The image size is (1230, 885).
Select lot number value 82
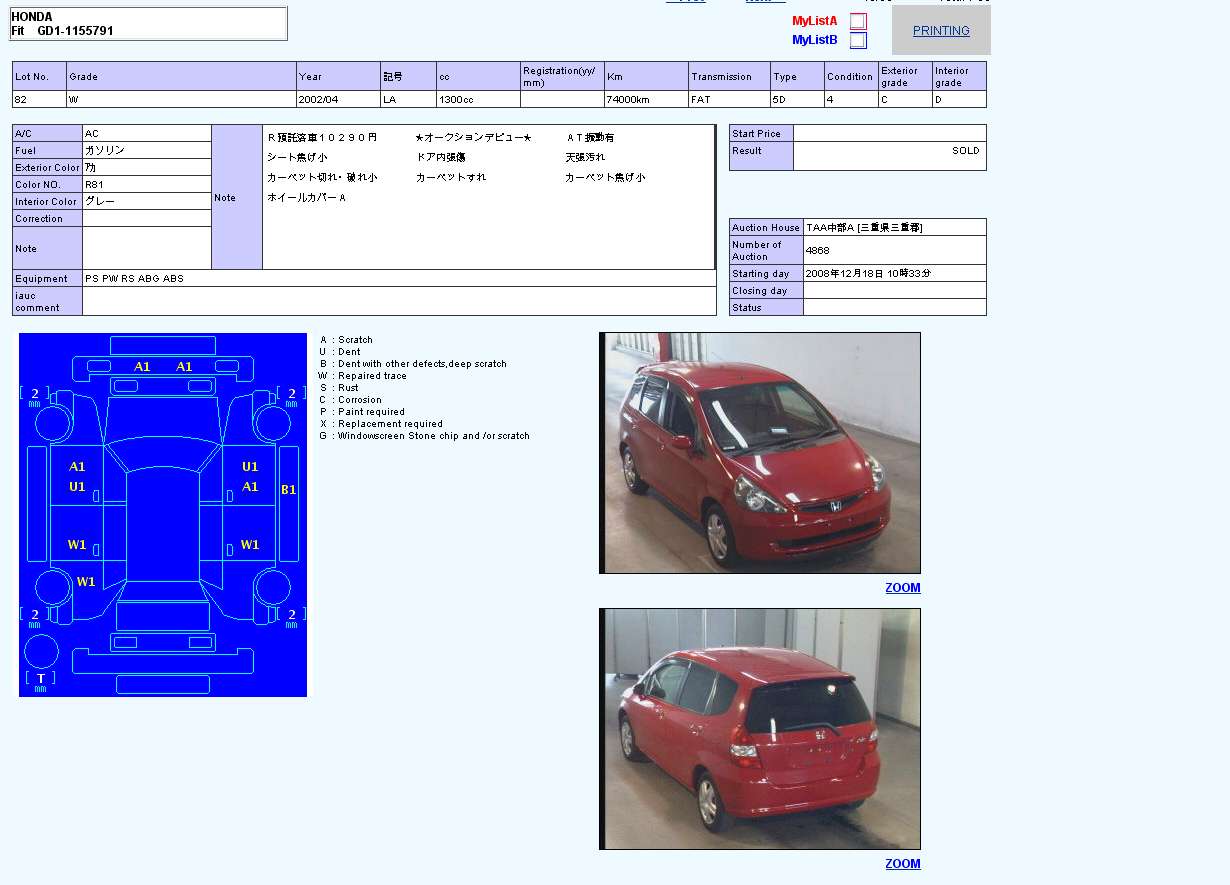coord(20,100)
